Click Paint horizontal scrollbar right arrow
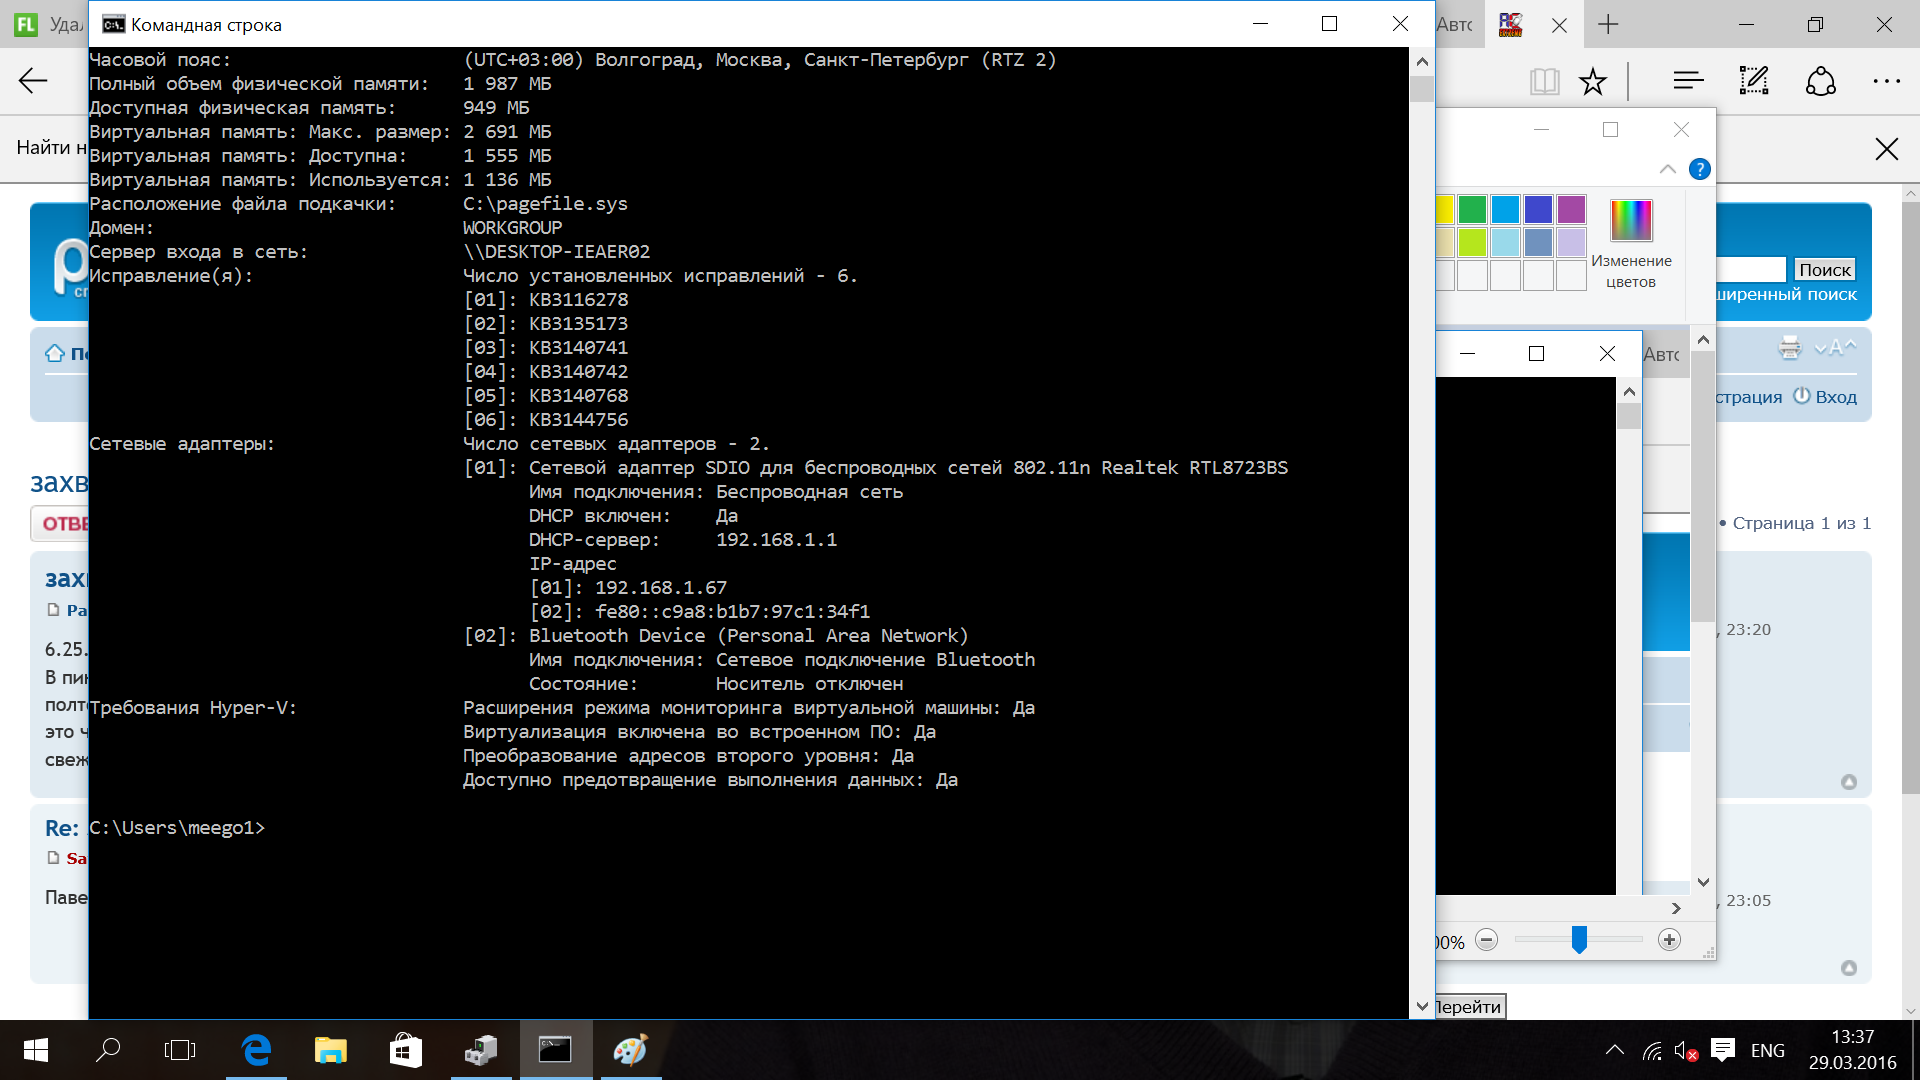 coord(1676,908)
